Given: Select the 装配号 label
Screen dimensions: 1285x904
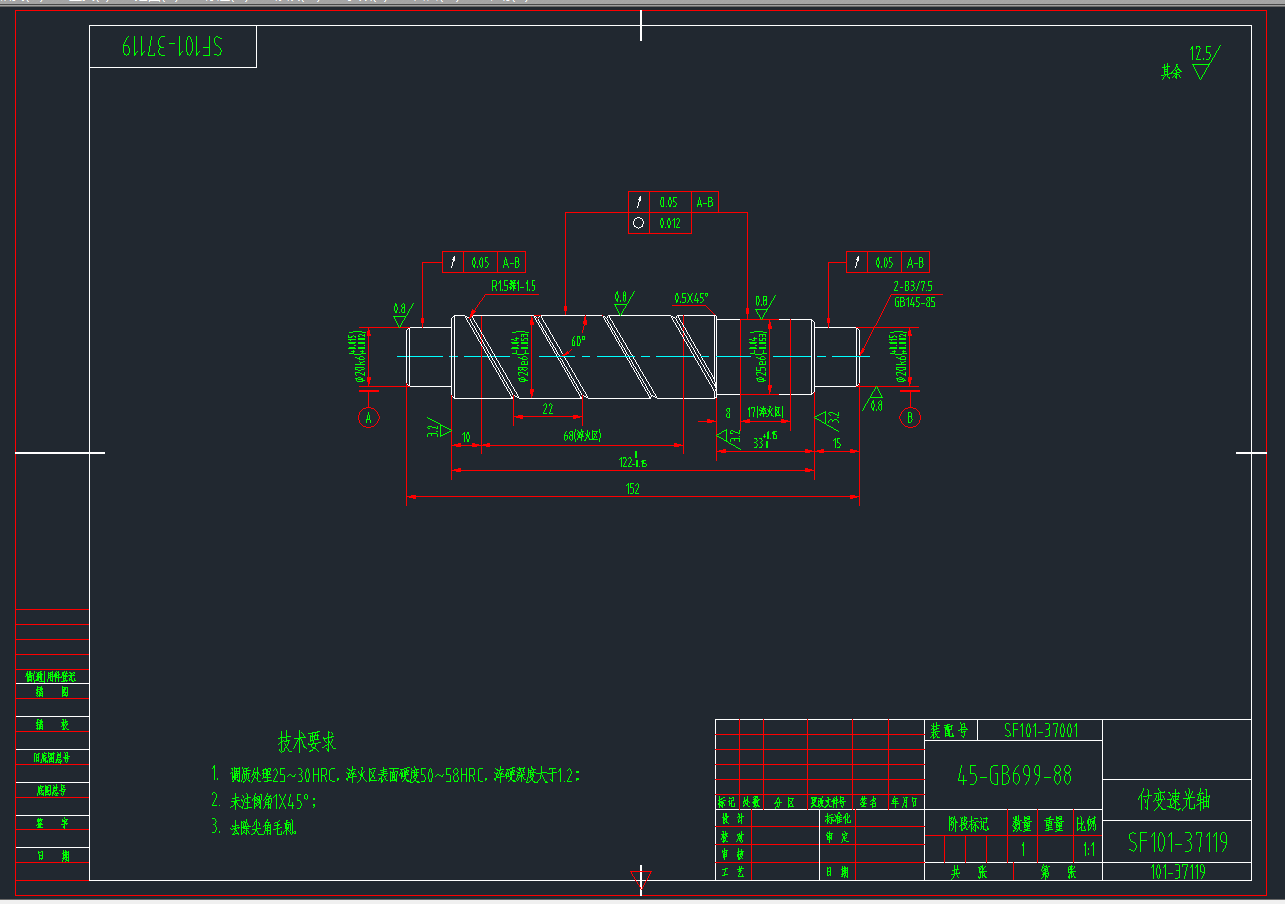Looking at the screenshot, I should tap(948, 730).
